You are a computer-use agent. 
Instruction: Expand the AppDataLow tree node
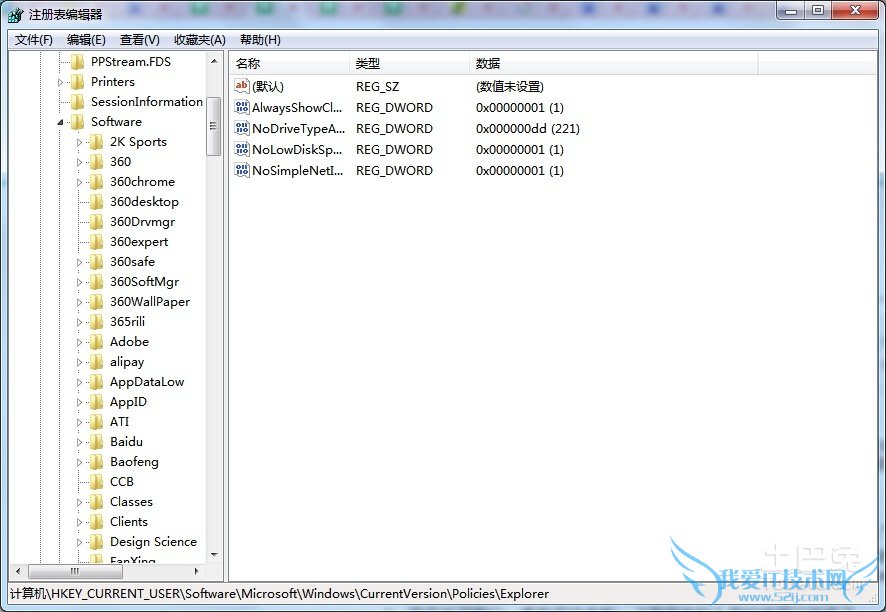pos(80,382)
